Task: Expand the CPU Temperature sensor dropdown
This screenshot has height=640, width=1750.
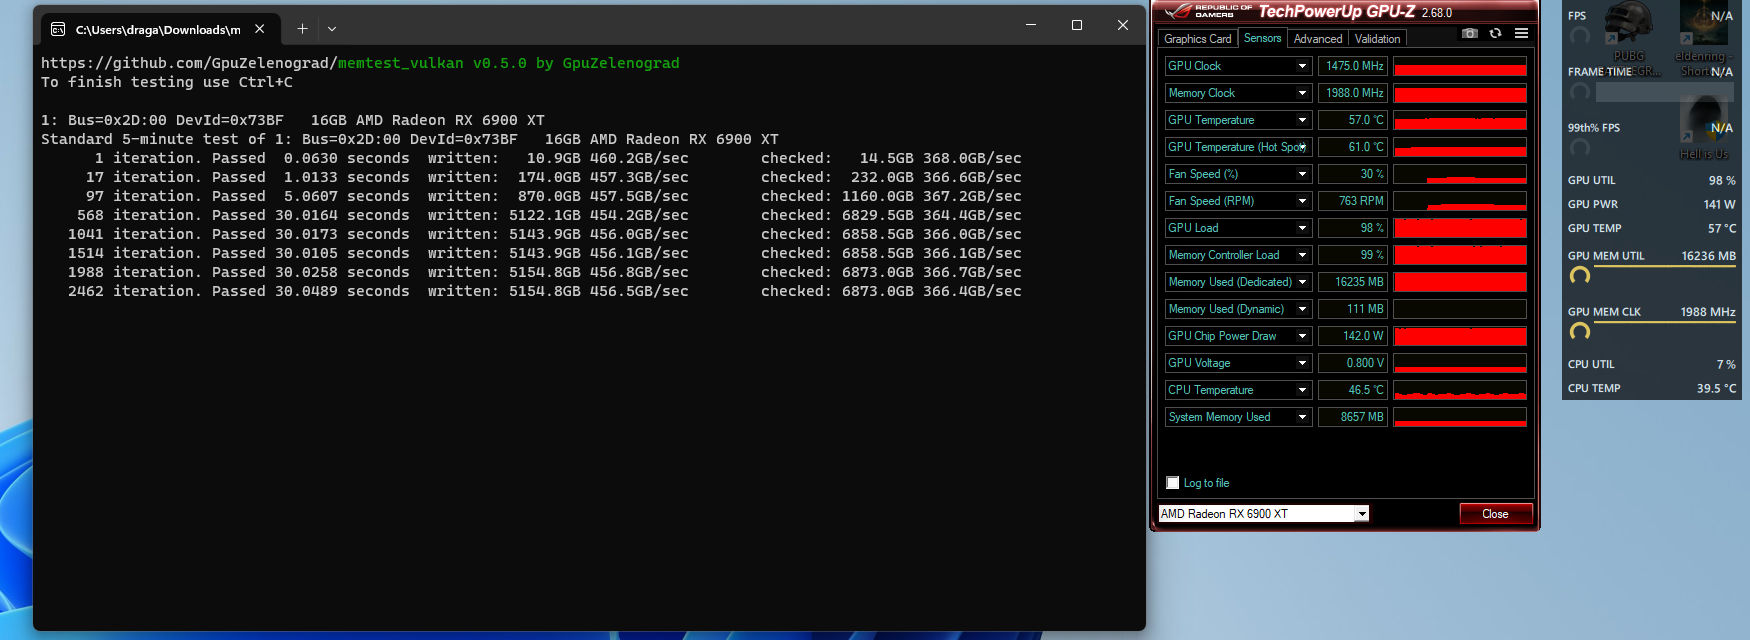Action: (x=1302, y=390)
